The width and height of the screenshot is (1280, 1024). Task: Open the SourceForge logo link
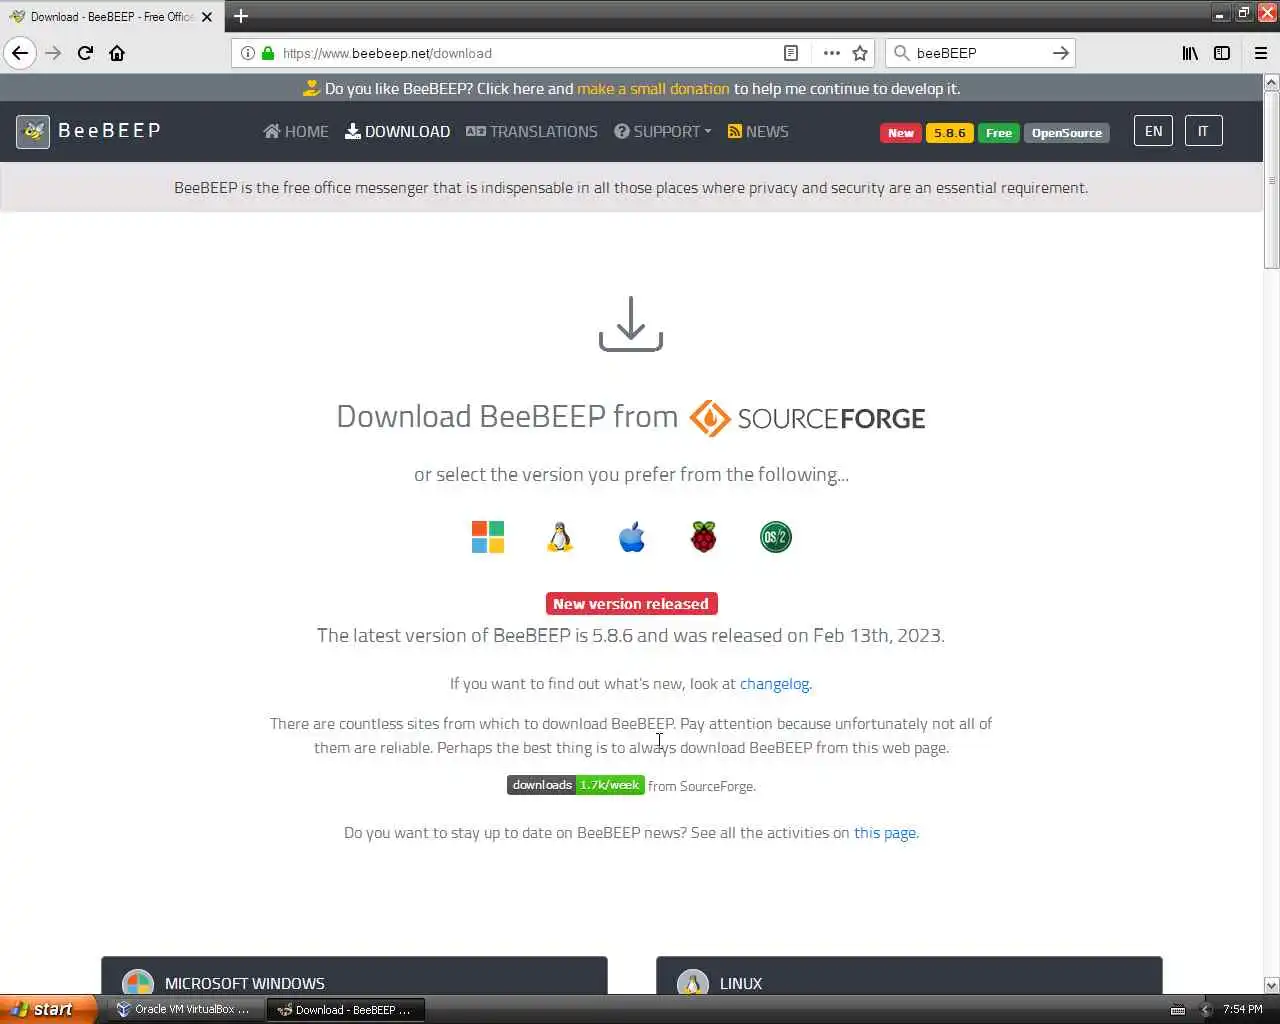coord(807,418)
